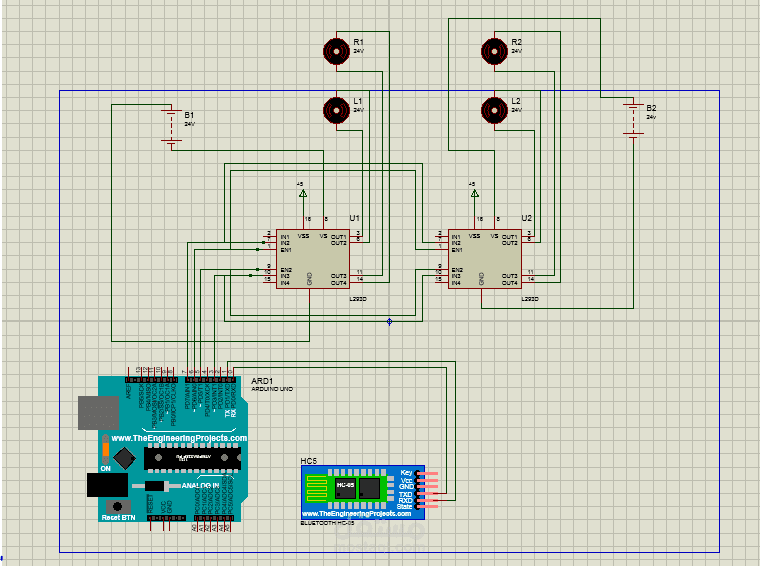Viewport: 760px width, 566px height.
Task: Click the power terminal above U1 VSS
Action: tap(303, 193)
